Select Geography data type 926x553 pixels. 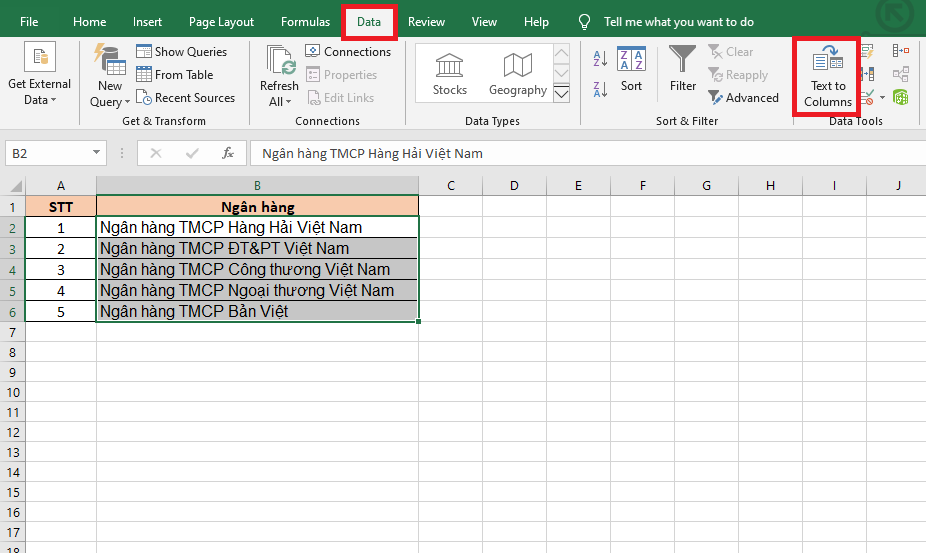click(x=518, y=74)
